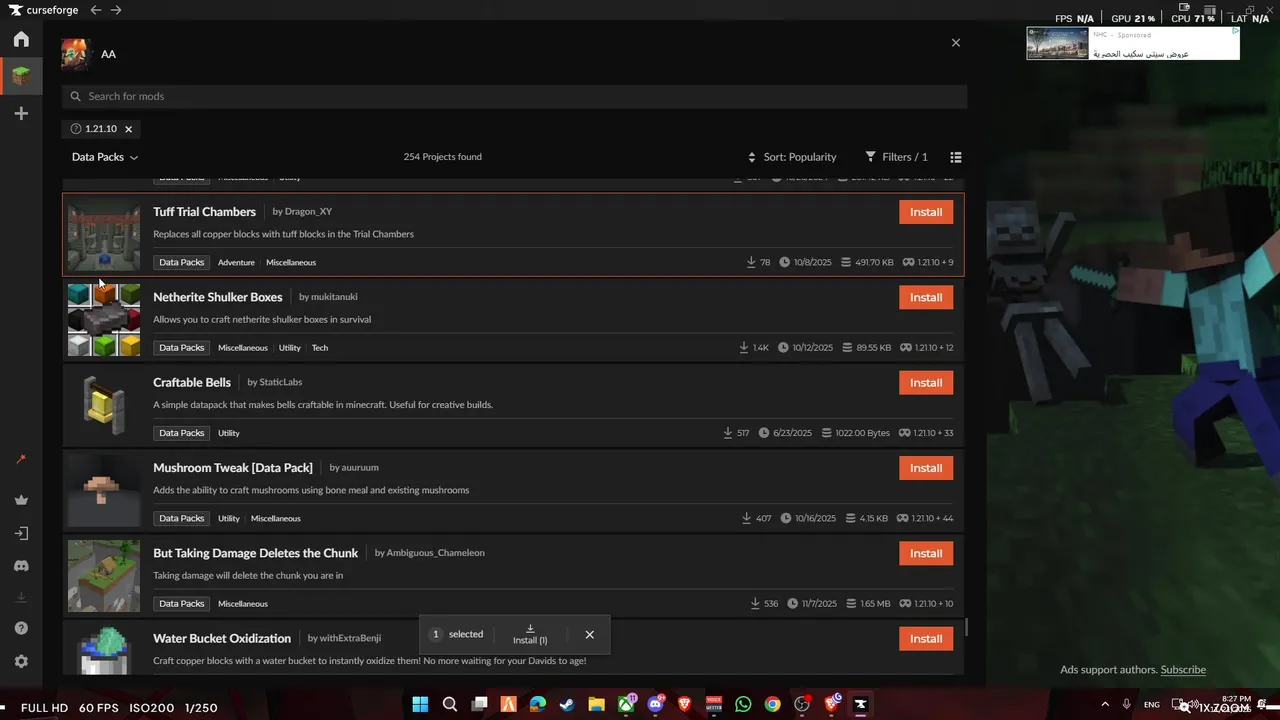
Task: Click the 254 Projects found text
Action: pos(442,157)
